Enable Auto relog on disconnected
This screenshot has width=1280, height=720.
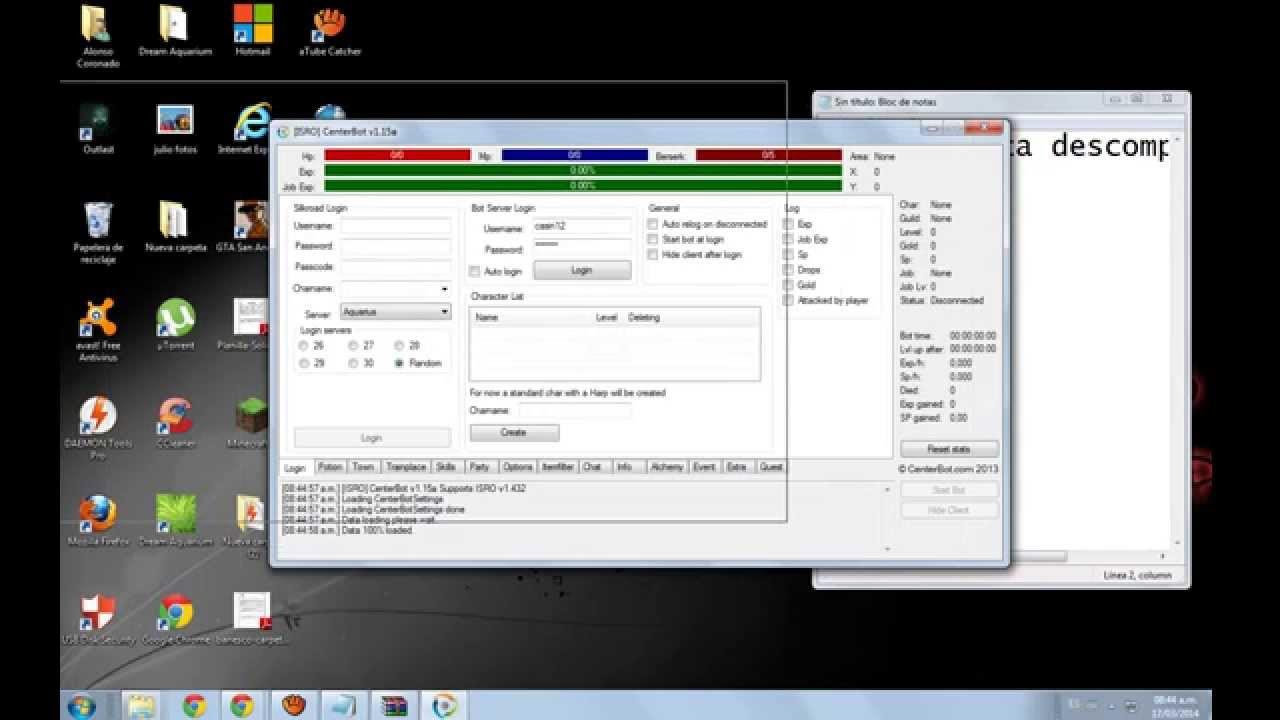point(653,225)
